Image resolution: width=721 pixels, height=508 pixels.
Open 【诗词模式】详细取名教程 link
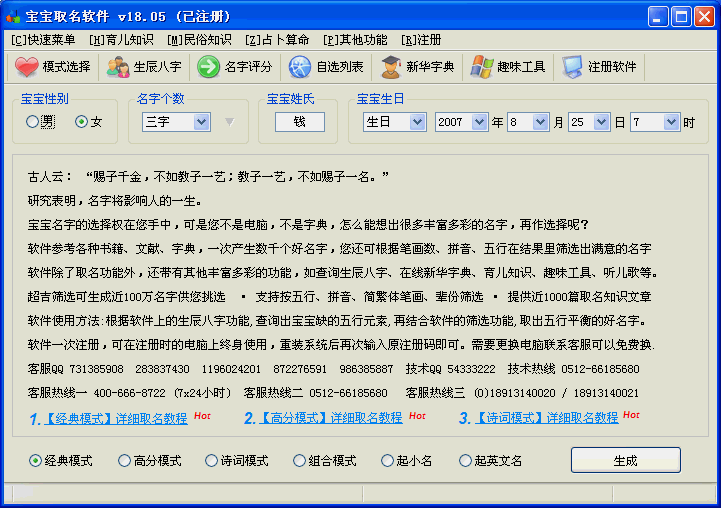click(547, 418)
